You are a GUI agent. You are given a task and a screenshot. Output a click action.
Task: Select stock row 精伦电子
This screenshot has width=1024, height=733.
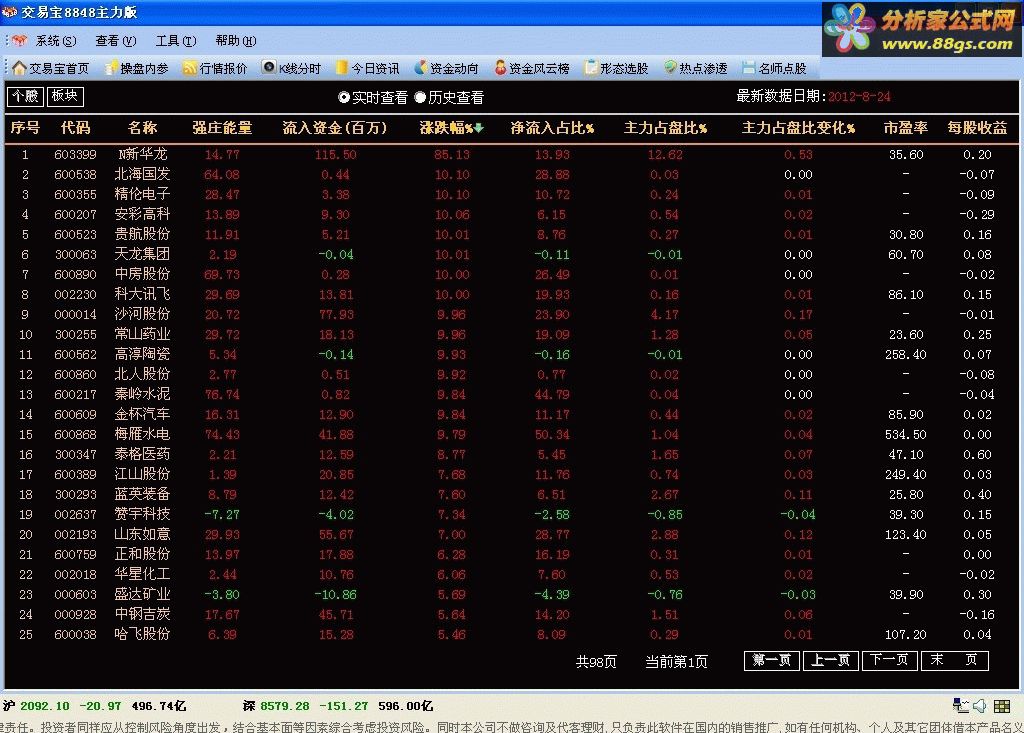511,195
